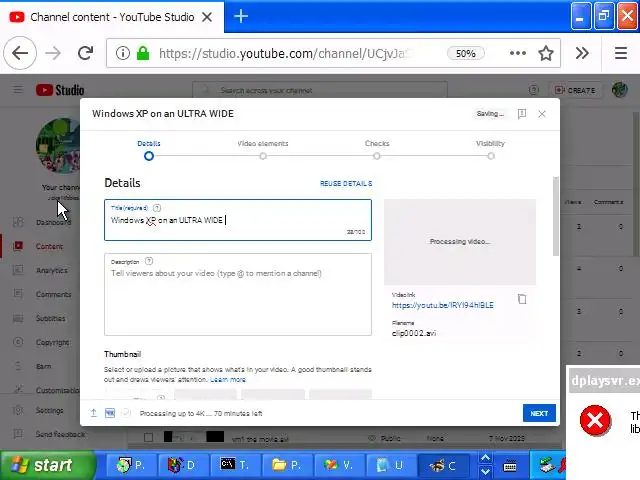Click the YouTube Studio logo
The width and height of the screenshot is (640, 480).
click(x=60, y=90)
